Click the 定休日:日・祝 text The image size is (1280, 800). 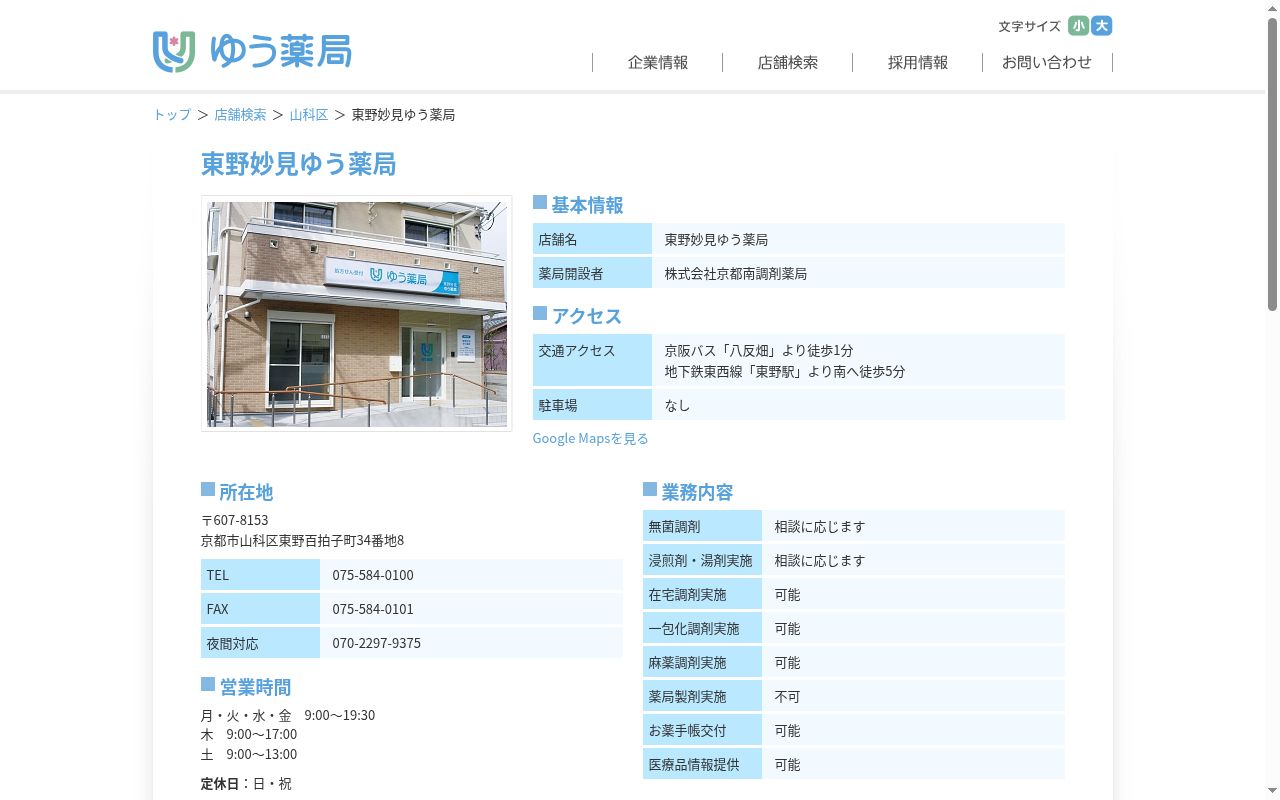tap(246, 784)
